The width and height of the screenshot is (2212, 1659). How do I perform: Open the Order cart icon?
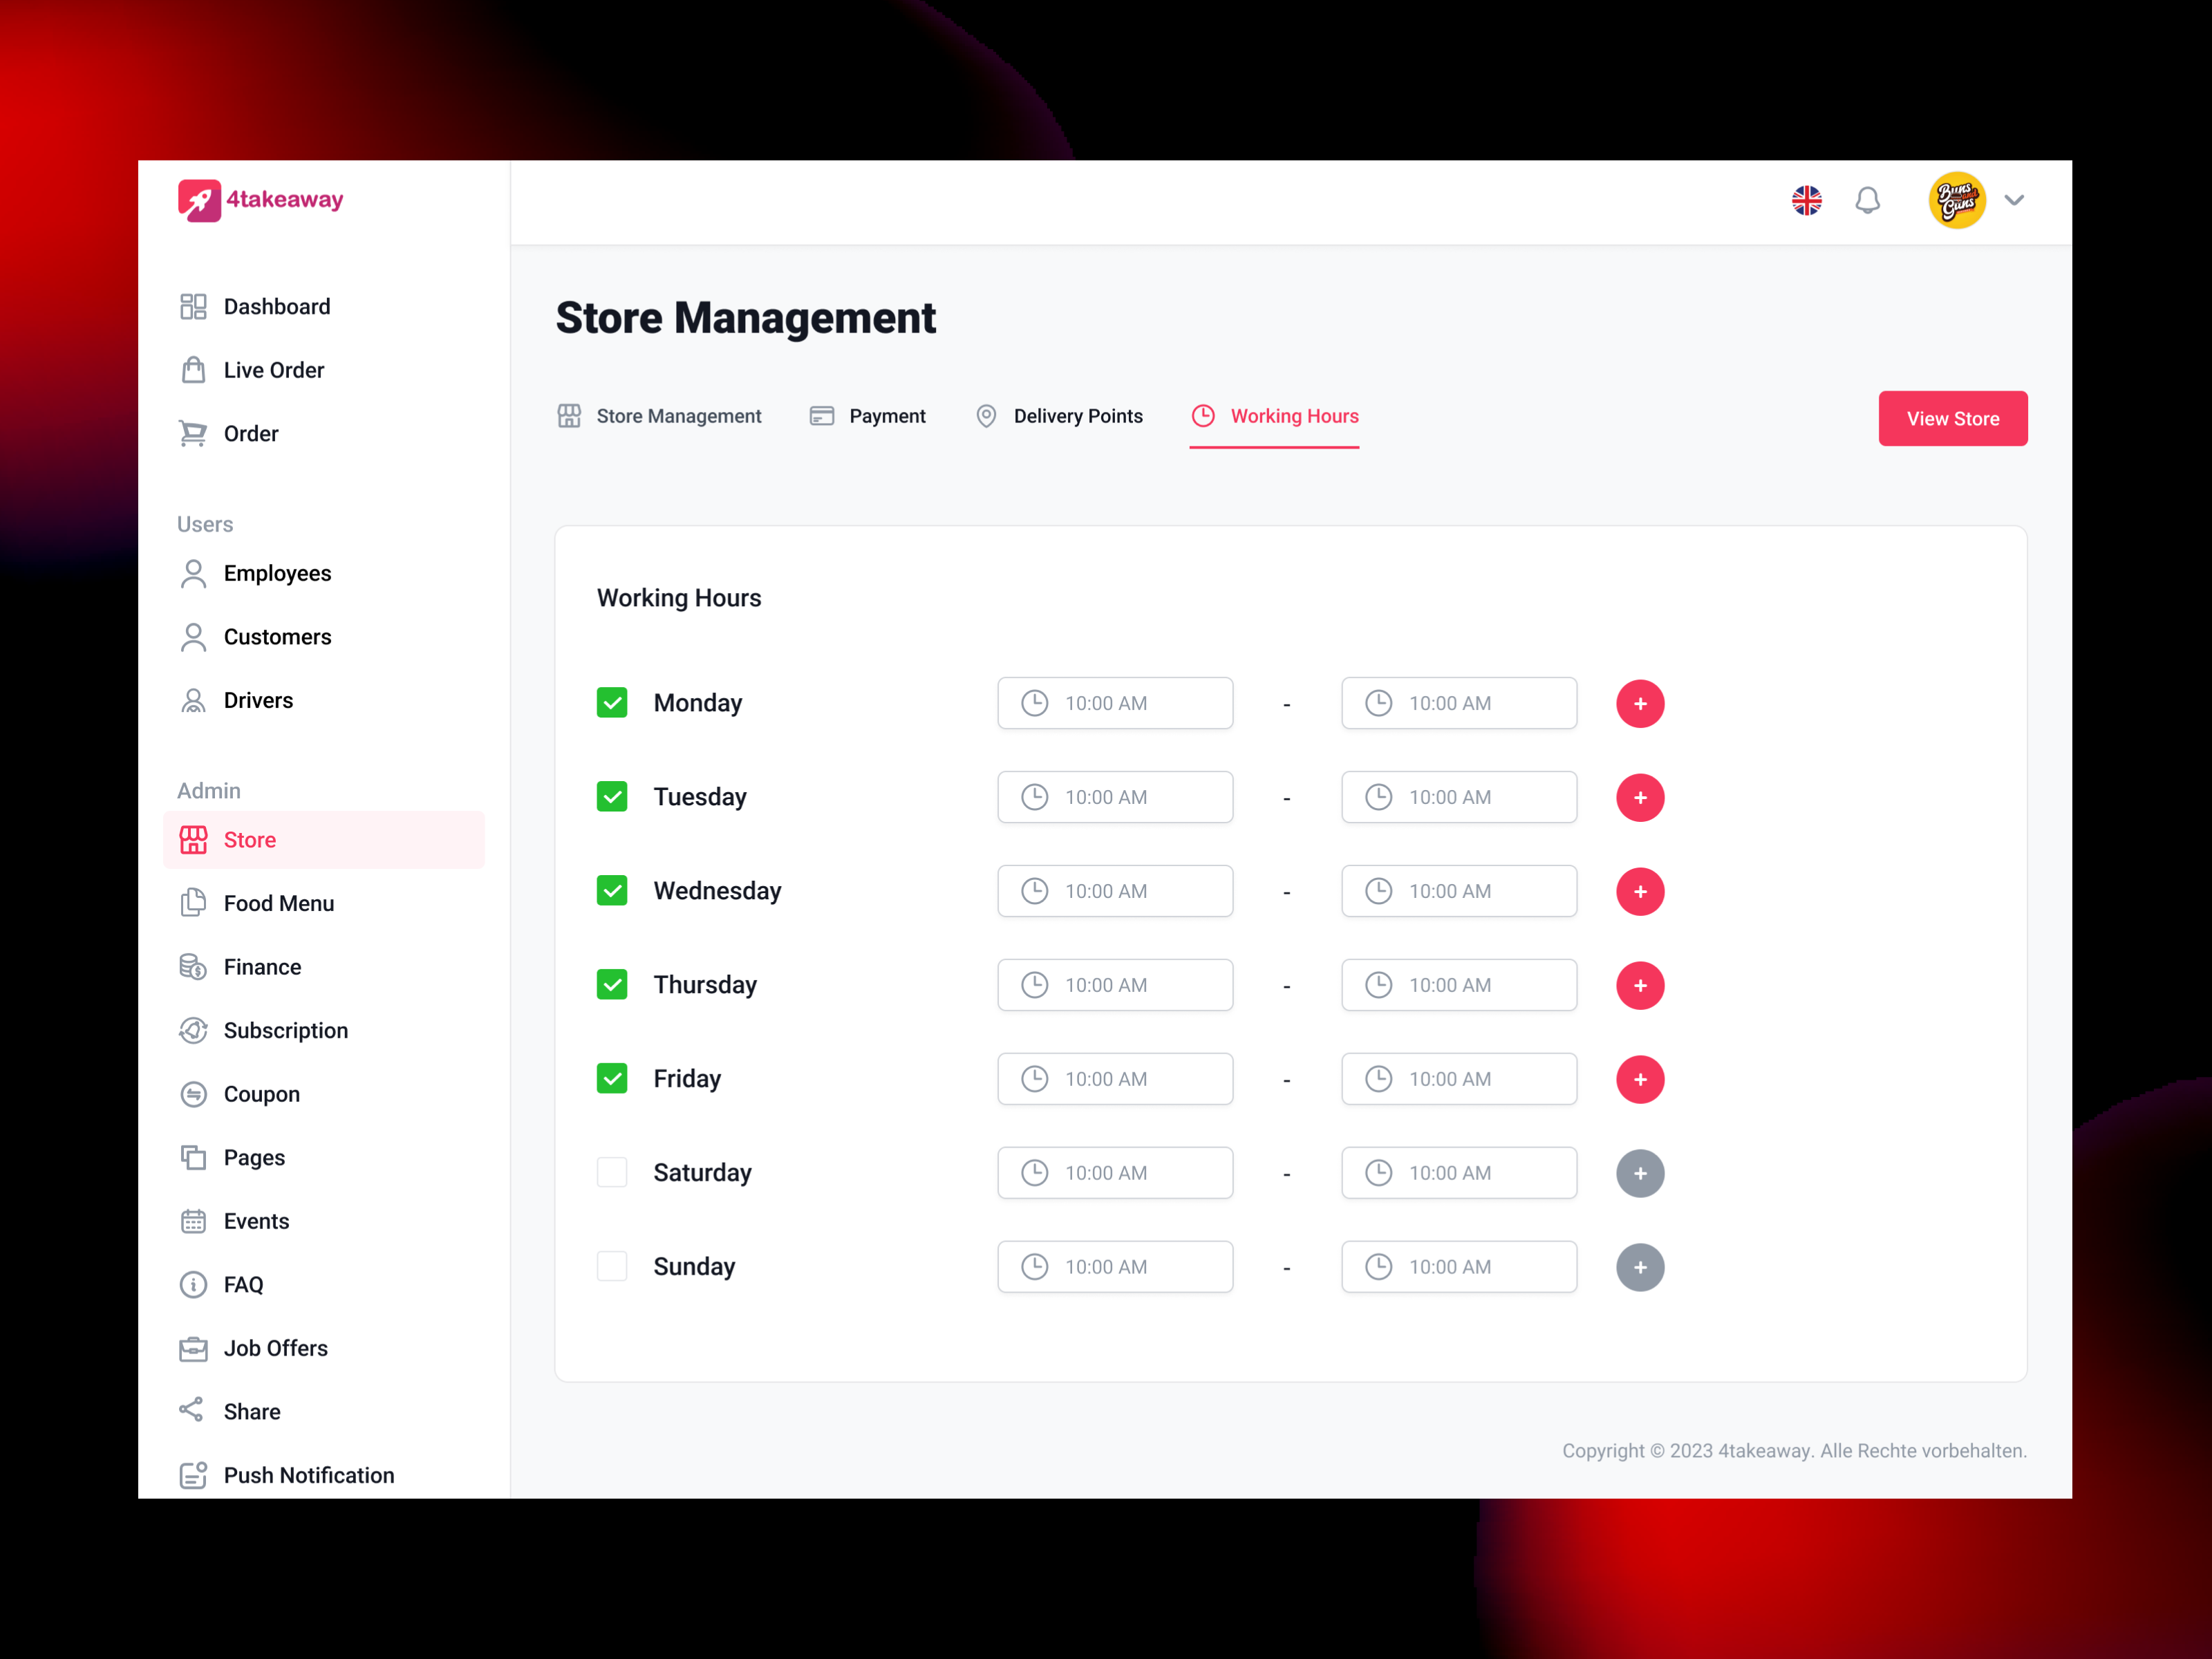coord(194,433)
